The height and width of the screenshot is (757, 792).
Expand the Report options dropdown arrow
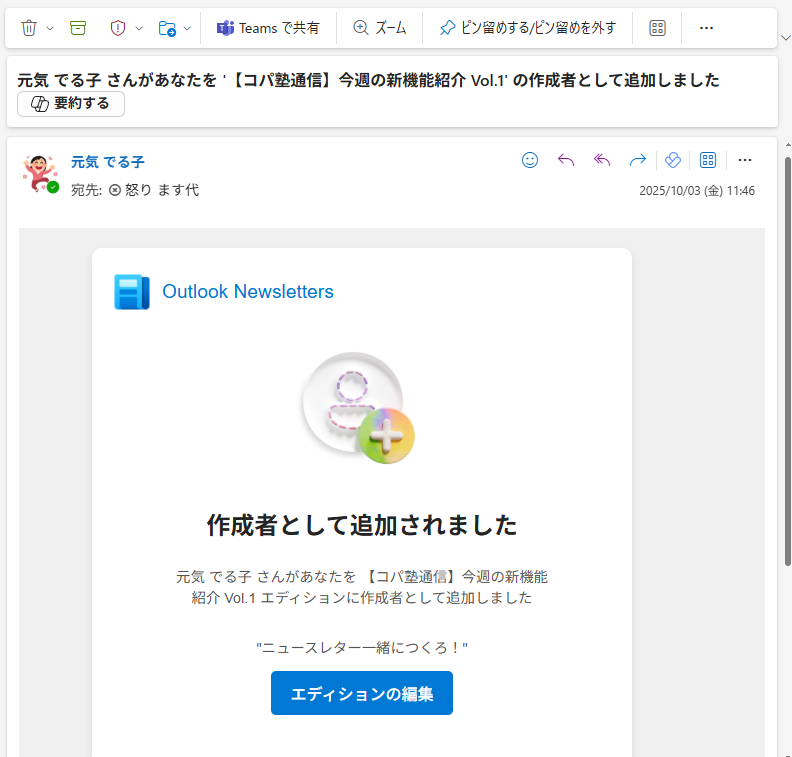point(139,28)
